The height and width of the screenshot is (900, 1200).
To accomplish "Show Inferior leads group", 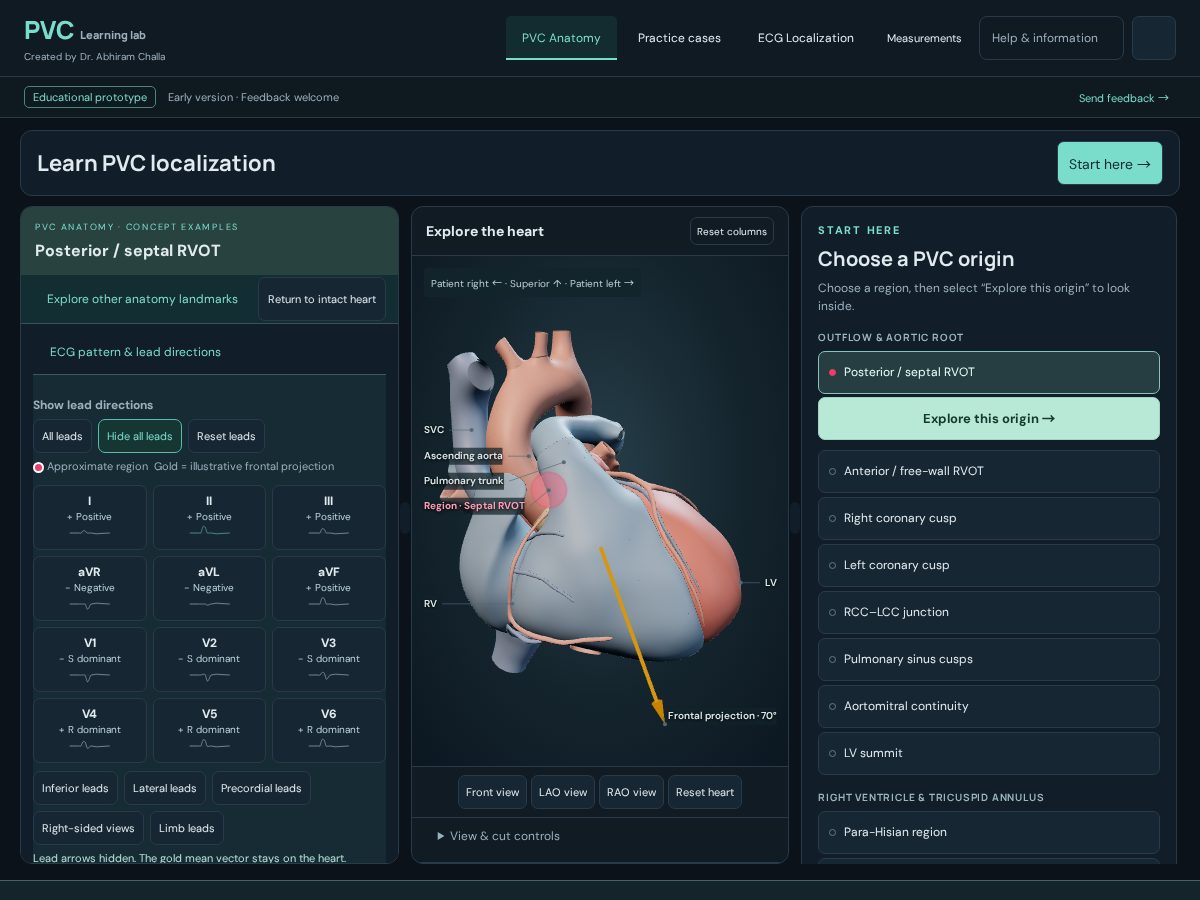I will pyautogui.click(x=75, y=788).
